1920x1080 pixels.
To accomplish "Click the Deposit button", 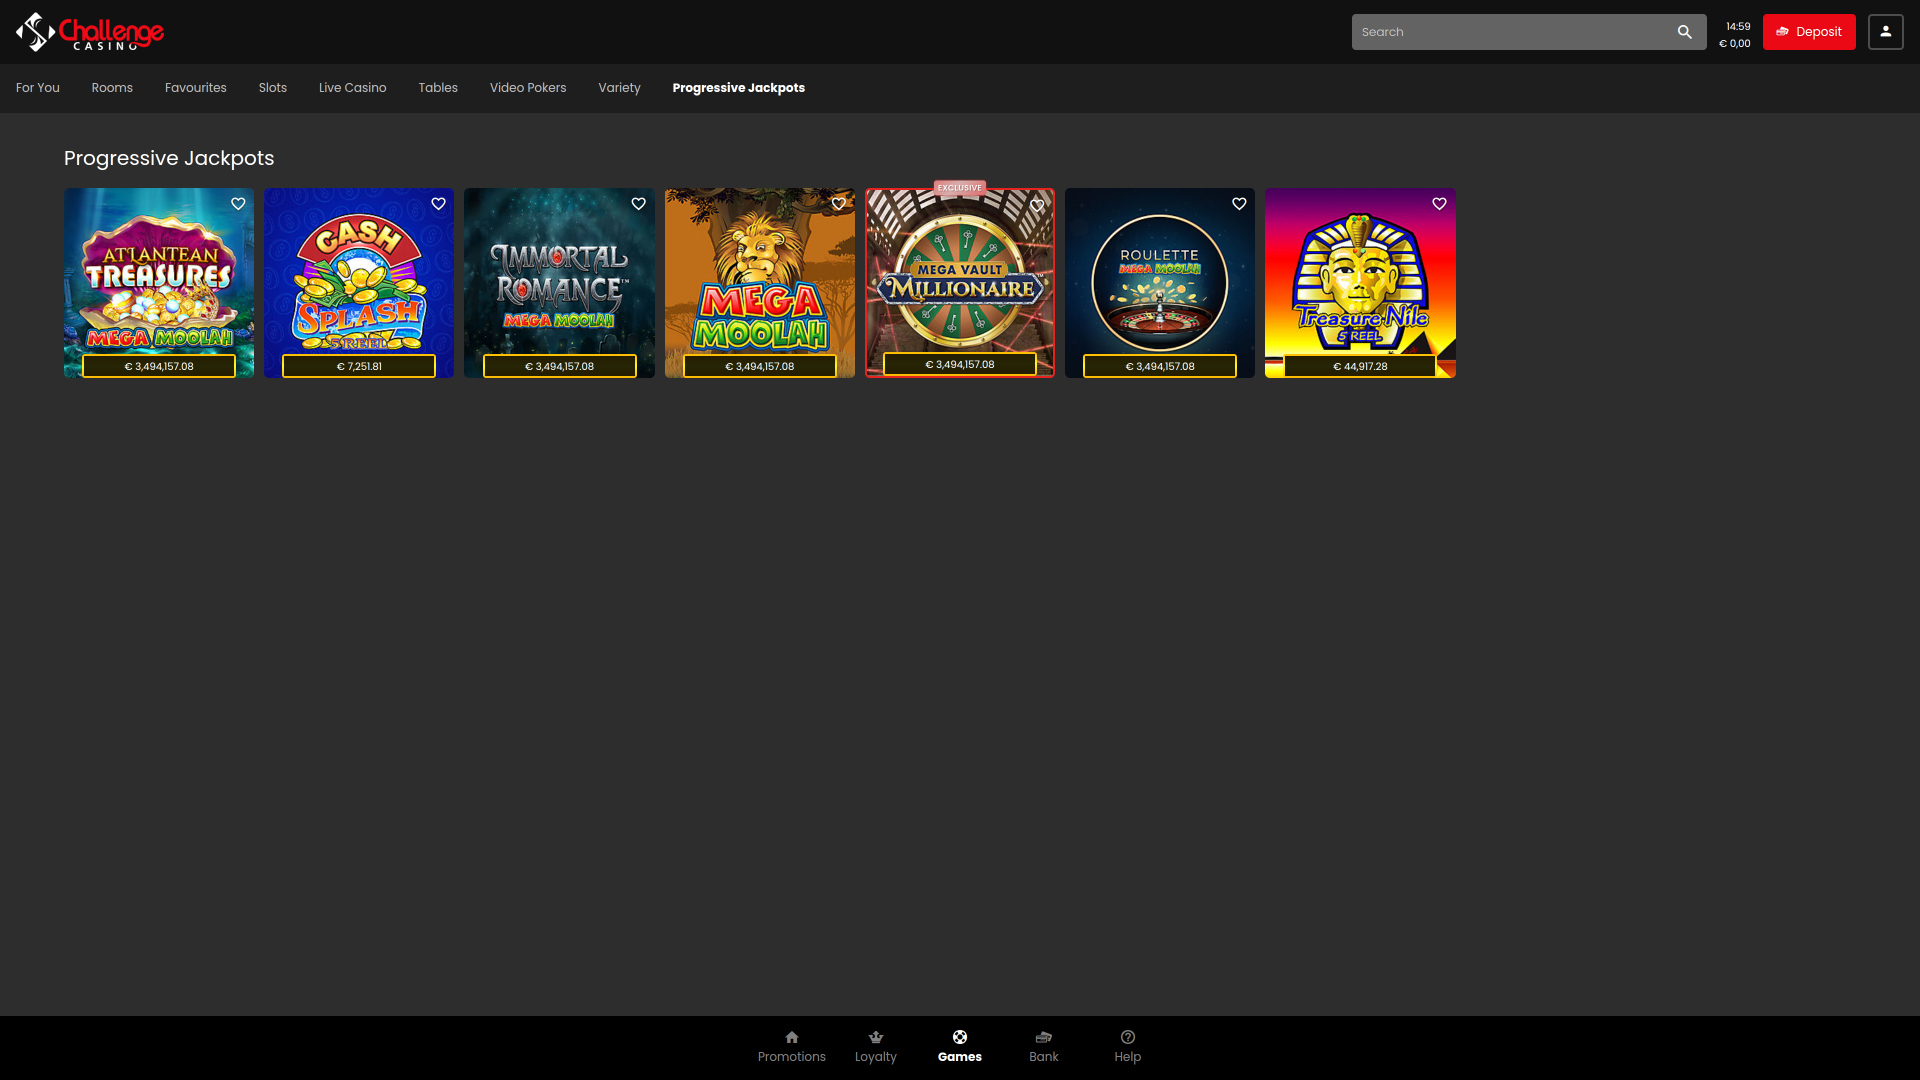I will coord(1809,31).
